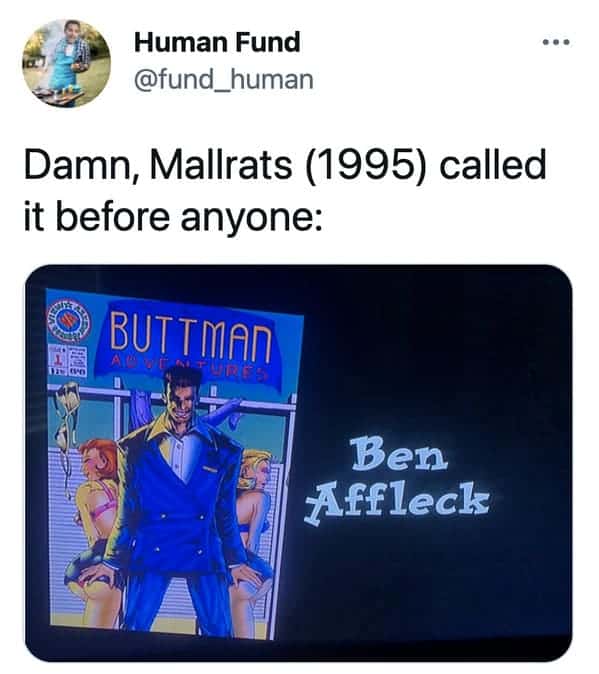Viewport: 599px width, 674px height.
Task: Click the round publisher seal on the comic
Action: click(x=67, y=321)
